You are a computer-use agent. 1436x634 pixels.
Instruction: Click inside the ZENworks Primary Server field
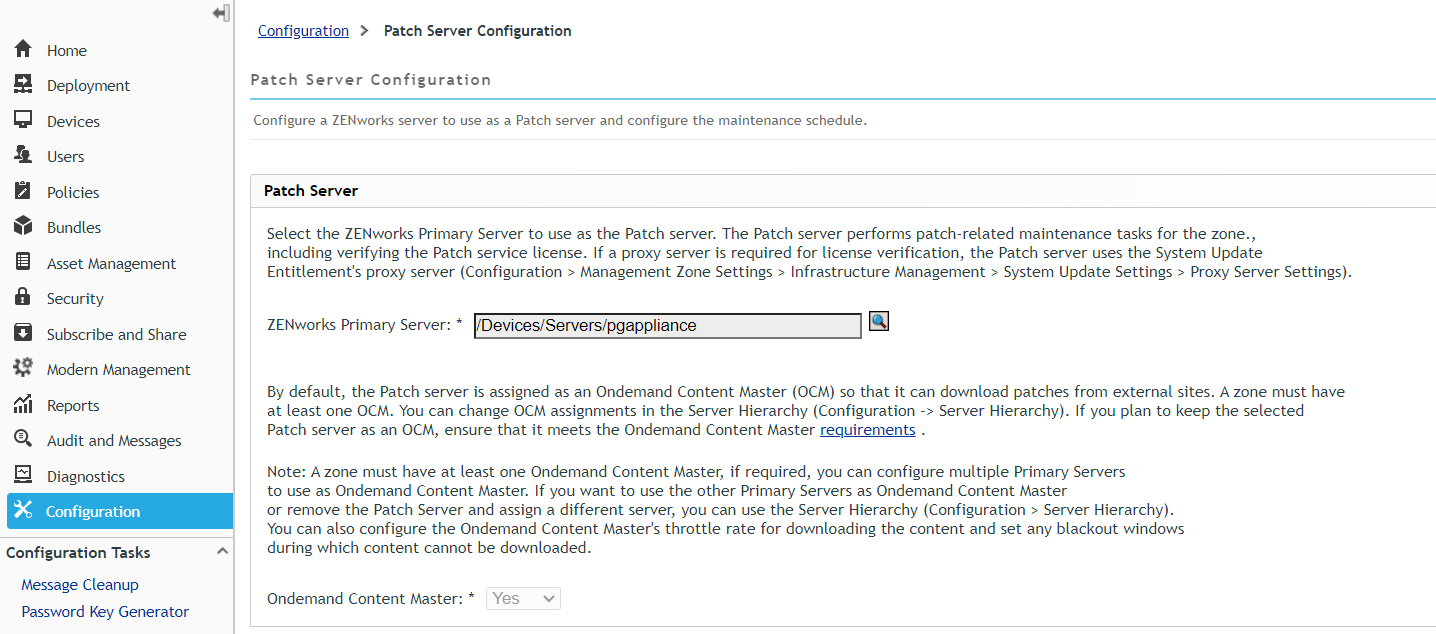tap(666, 325)
